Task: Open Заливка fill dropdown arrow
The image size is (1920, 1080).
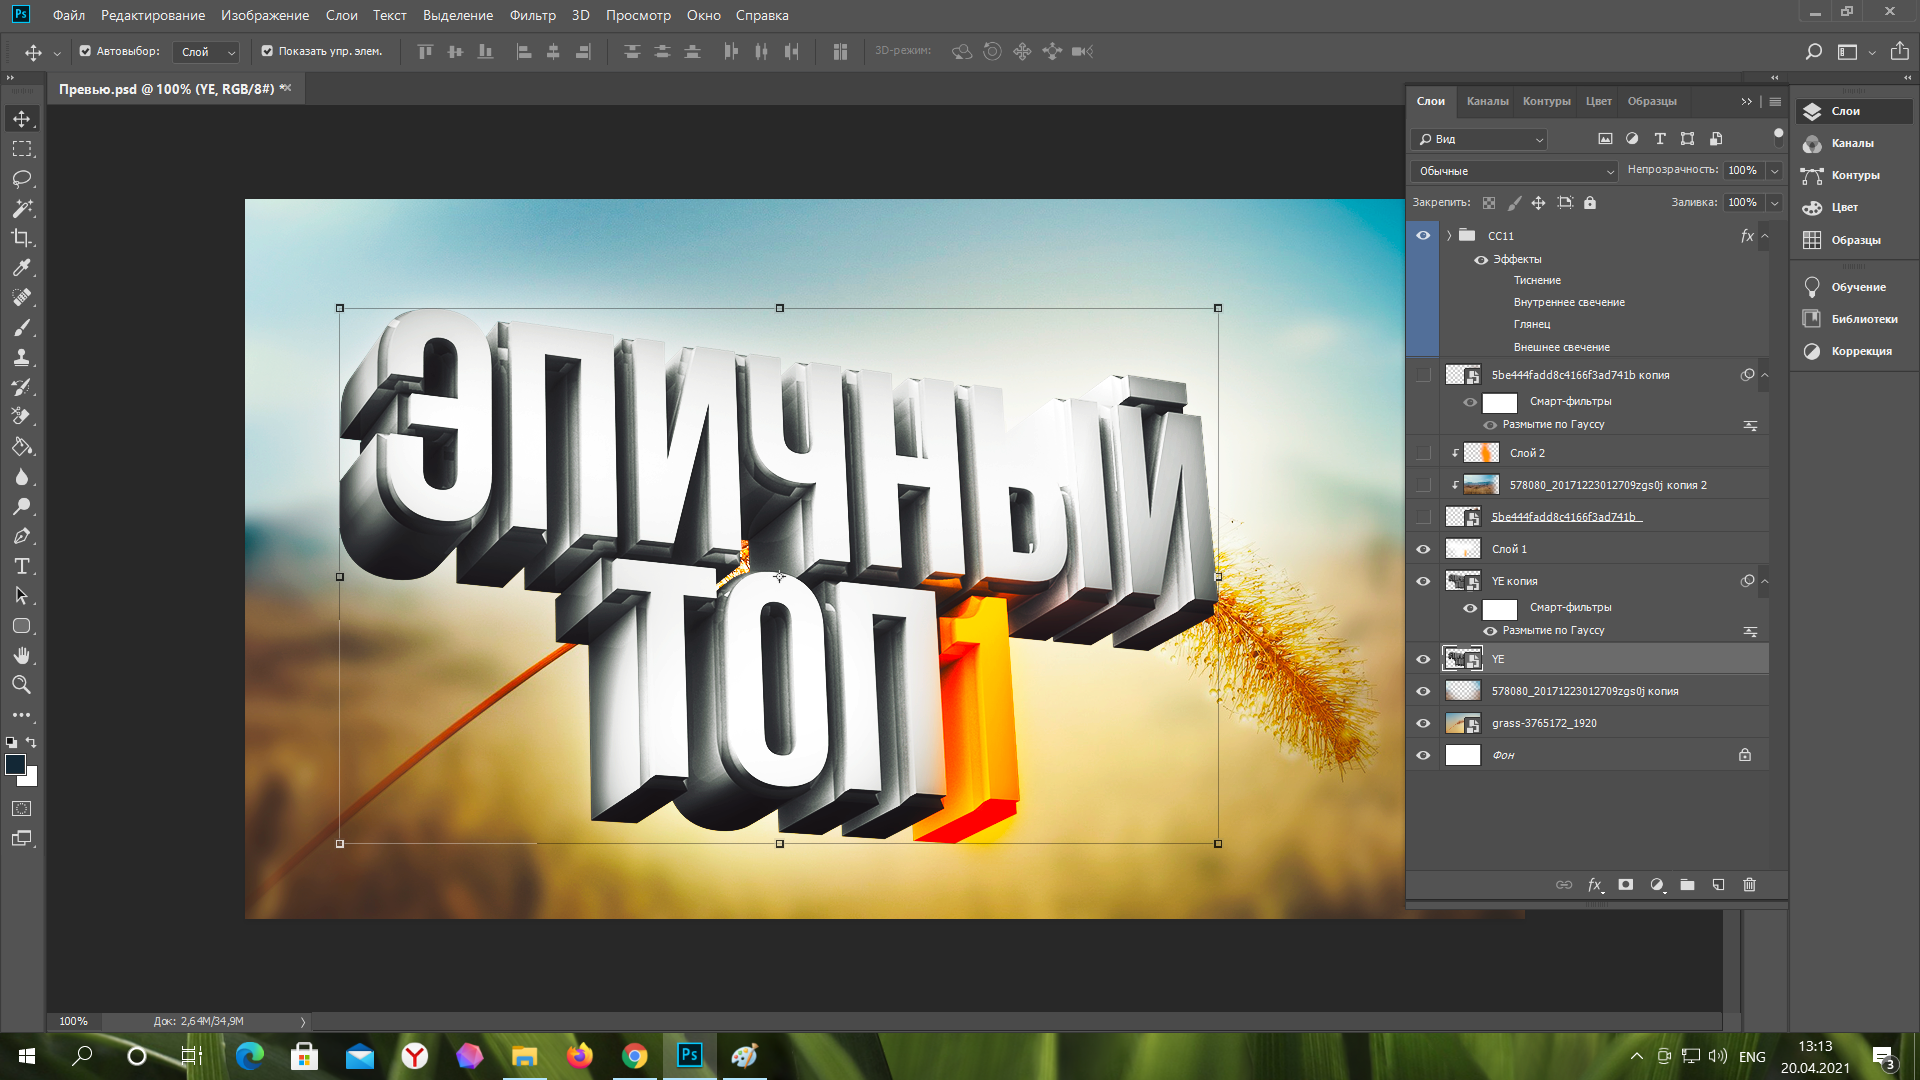Action: click(x=1775, y=203)
